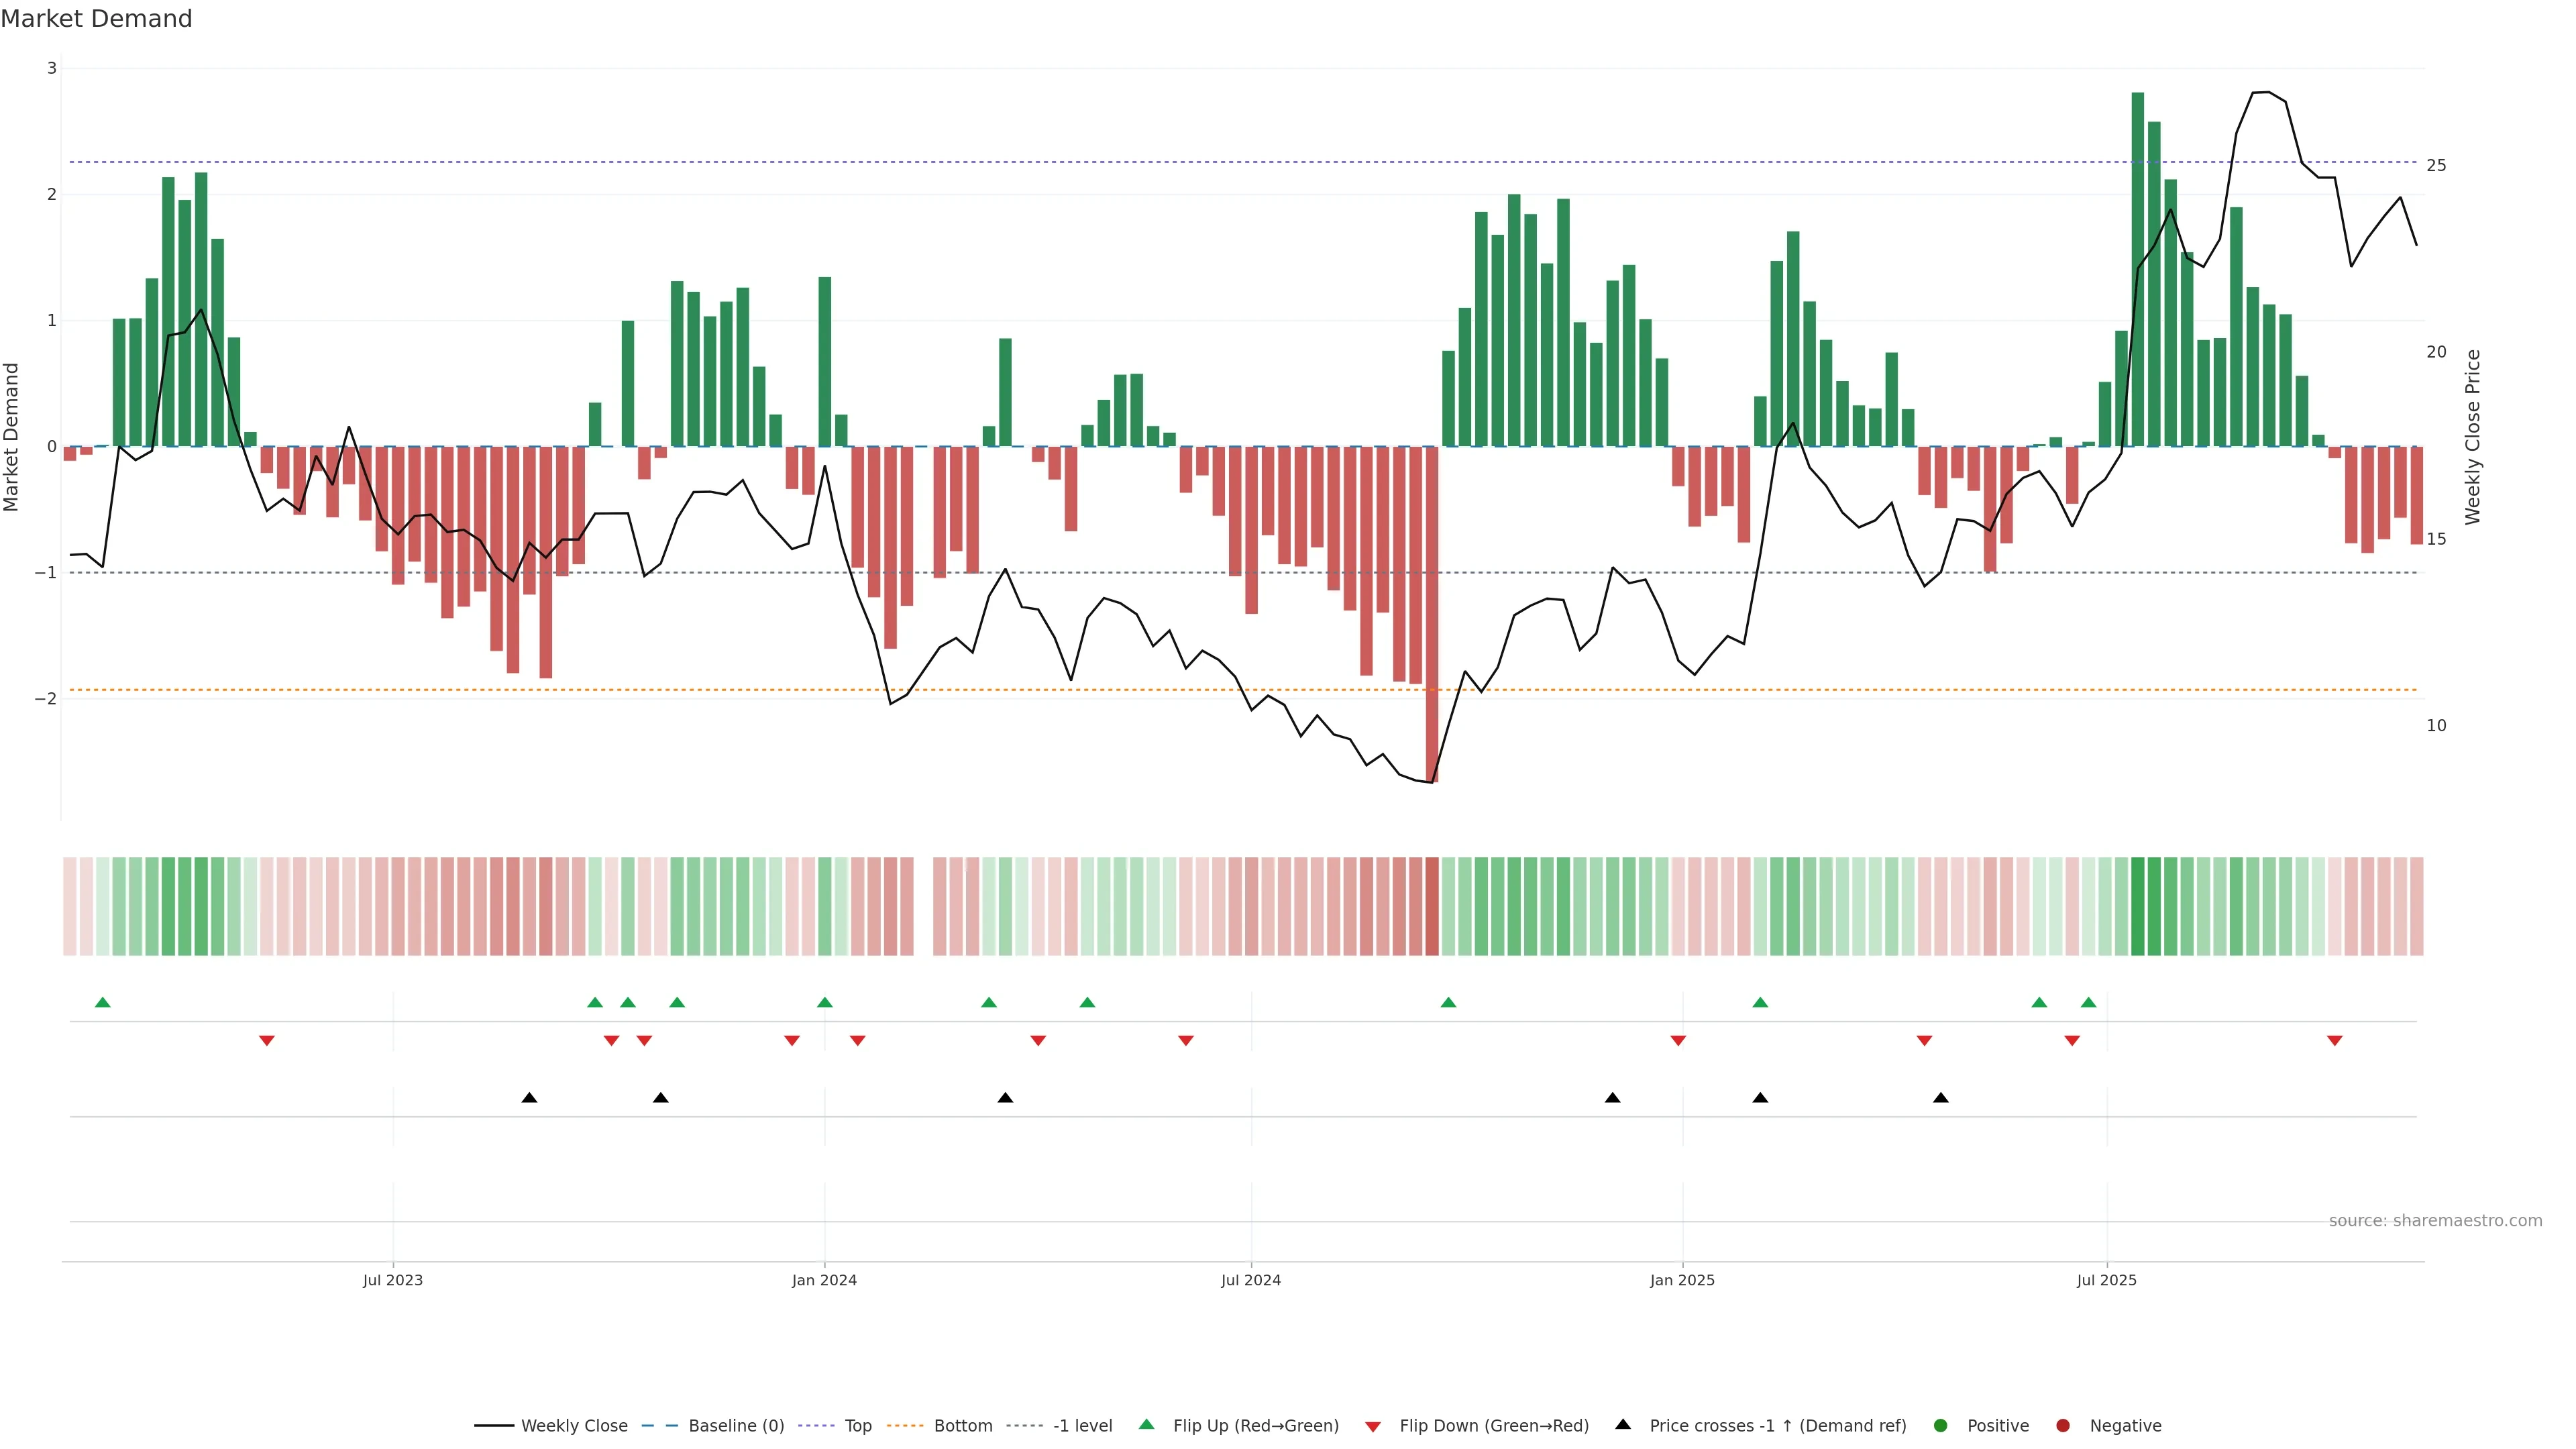Hide the Top dotted line legend
The image size is (2576, 1449).
857,1426
